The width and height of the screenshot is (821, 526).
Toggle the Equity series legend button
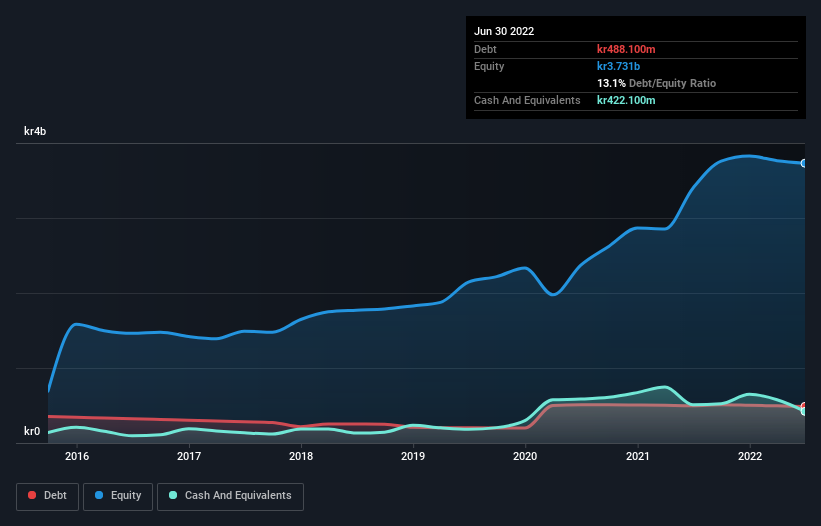point(118,496)
